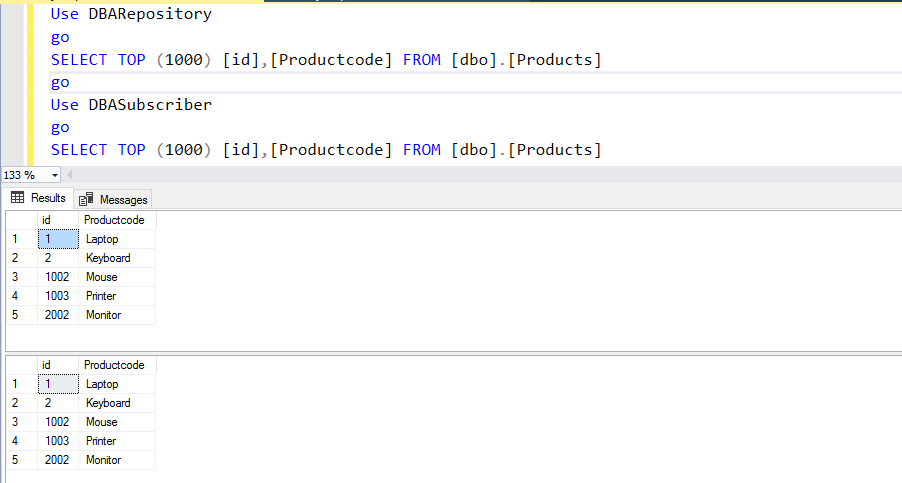Switch to the Results tab
Screen dimensions: 902x483
pos(38,198)
